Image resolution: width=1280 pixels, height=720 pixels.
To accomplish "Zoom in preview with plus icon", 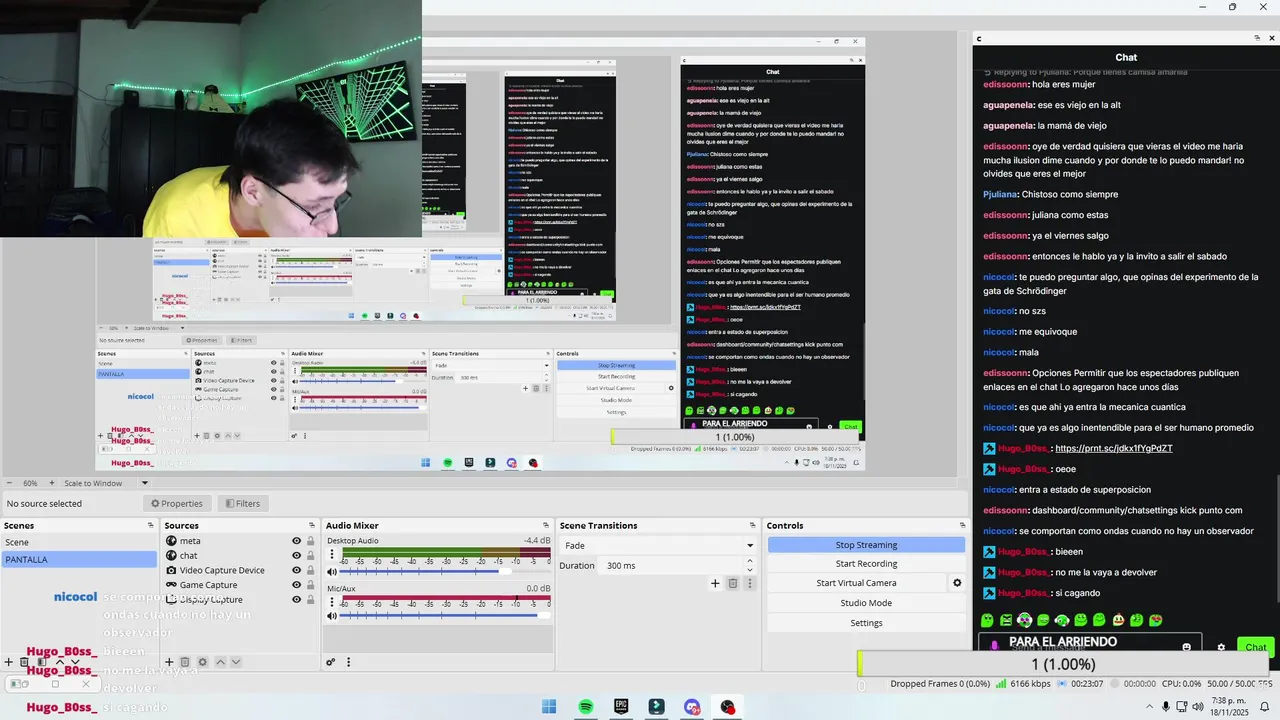I will click(x=52, y=483).
